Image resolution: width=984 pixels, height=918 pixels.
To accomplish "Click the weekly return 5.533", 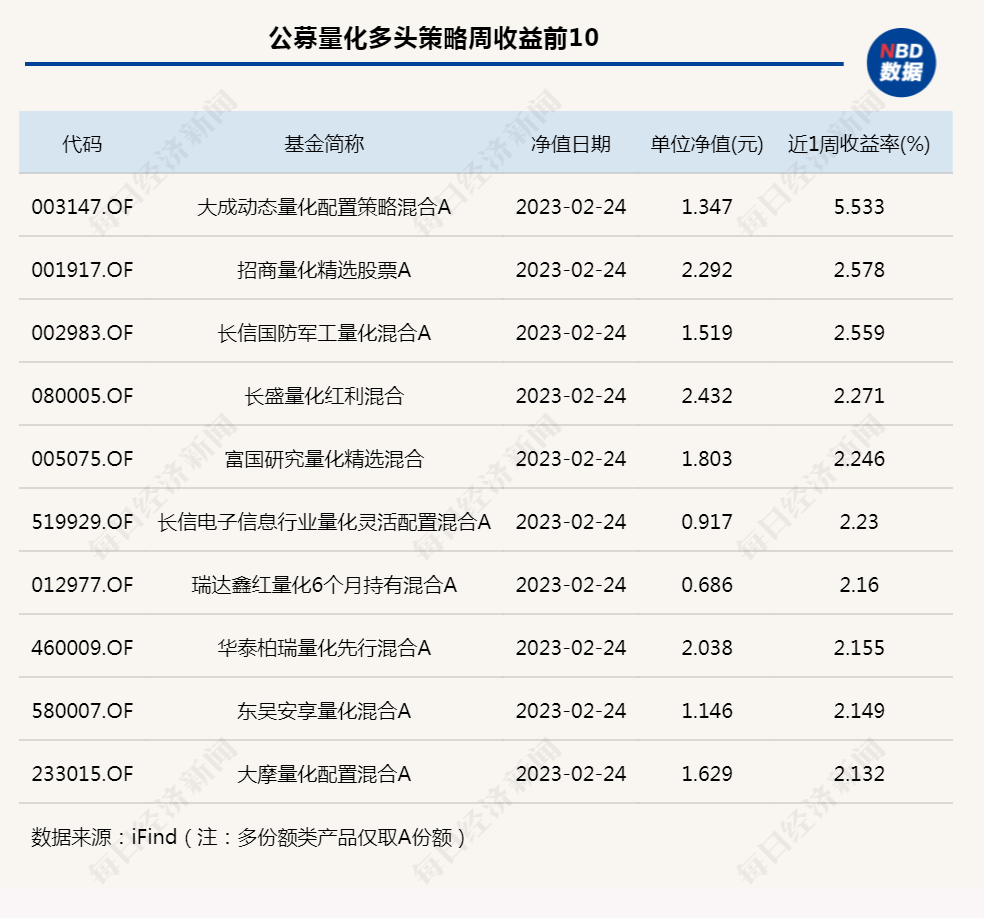I will 859,206.
